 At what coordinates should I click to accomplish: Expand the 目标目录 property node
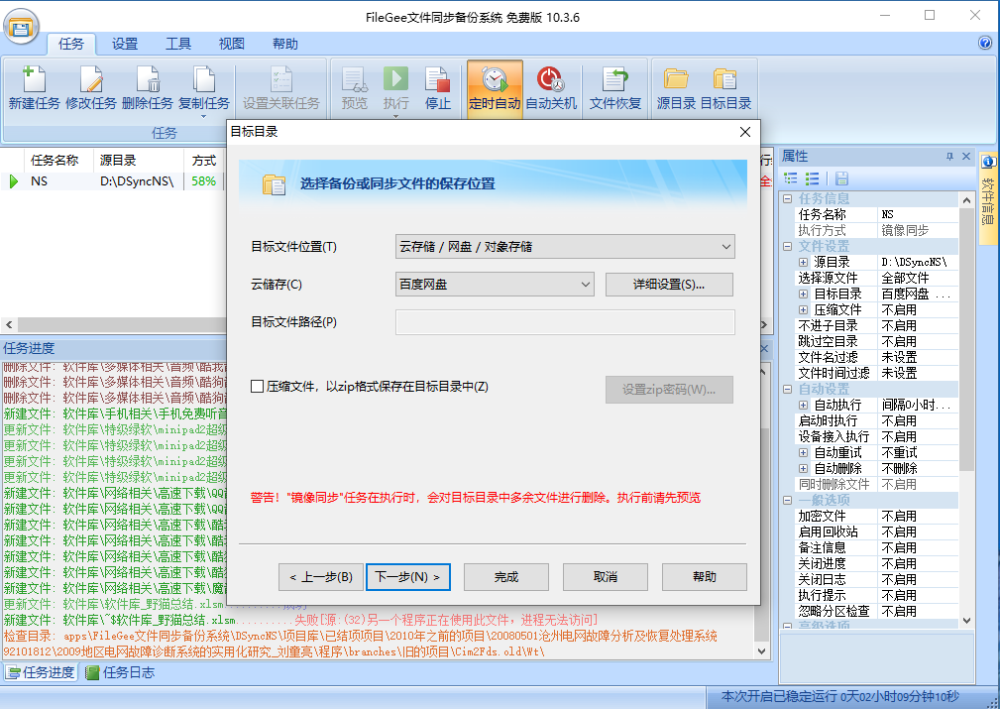[804, 294]
